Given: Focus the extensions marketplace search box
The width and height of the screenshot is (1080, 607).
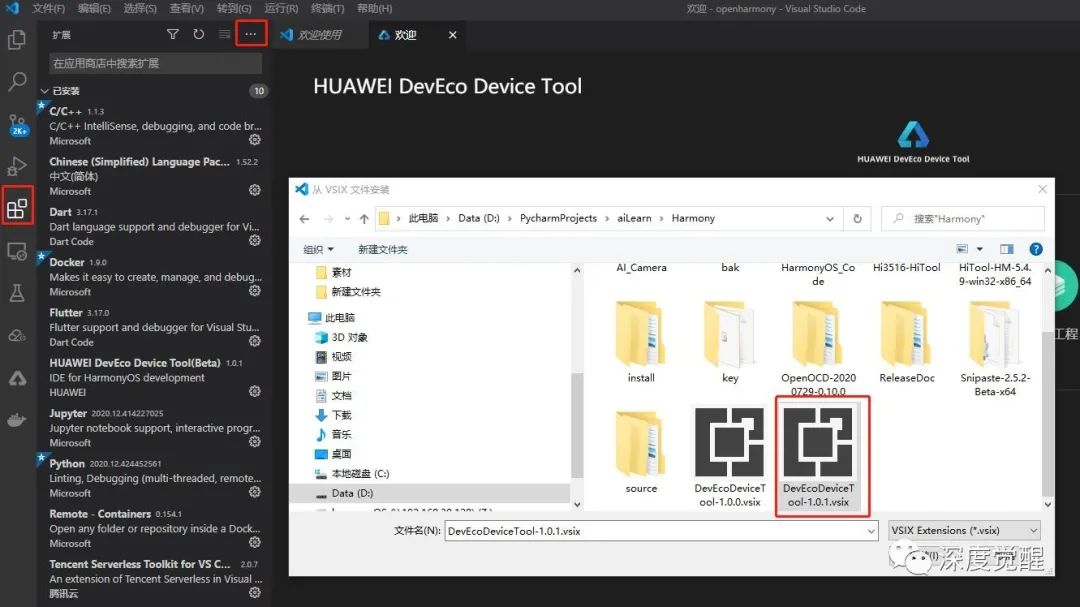Looking at the screenshot, I should pyautogui.click(x=155, y=63).
